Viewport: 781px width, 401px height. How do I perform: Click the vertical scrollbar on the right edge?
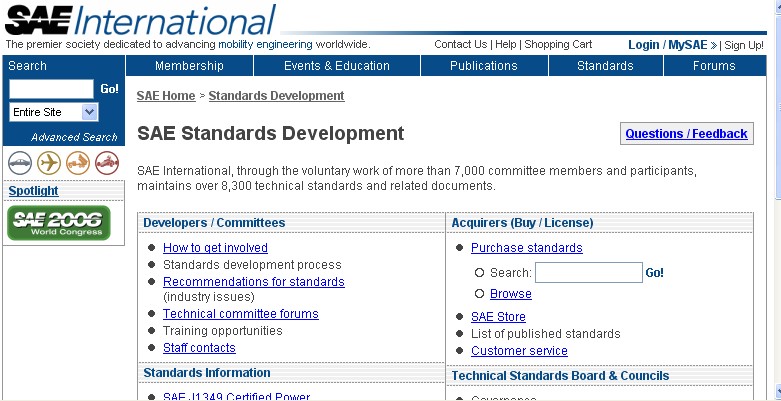(778, 199)
